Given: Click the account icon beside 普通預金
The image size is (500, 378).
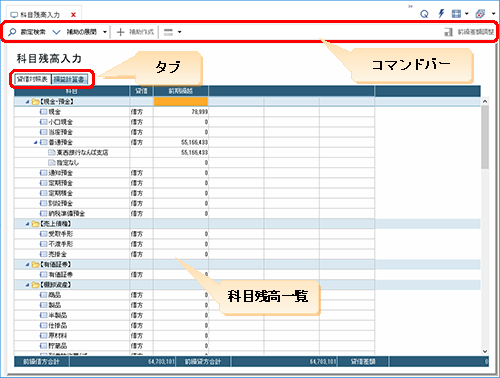Looking at the screenshot, I should point(43,142).
